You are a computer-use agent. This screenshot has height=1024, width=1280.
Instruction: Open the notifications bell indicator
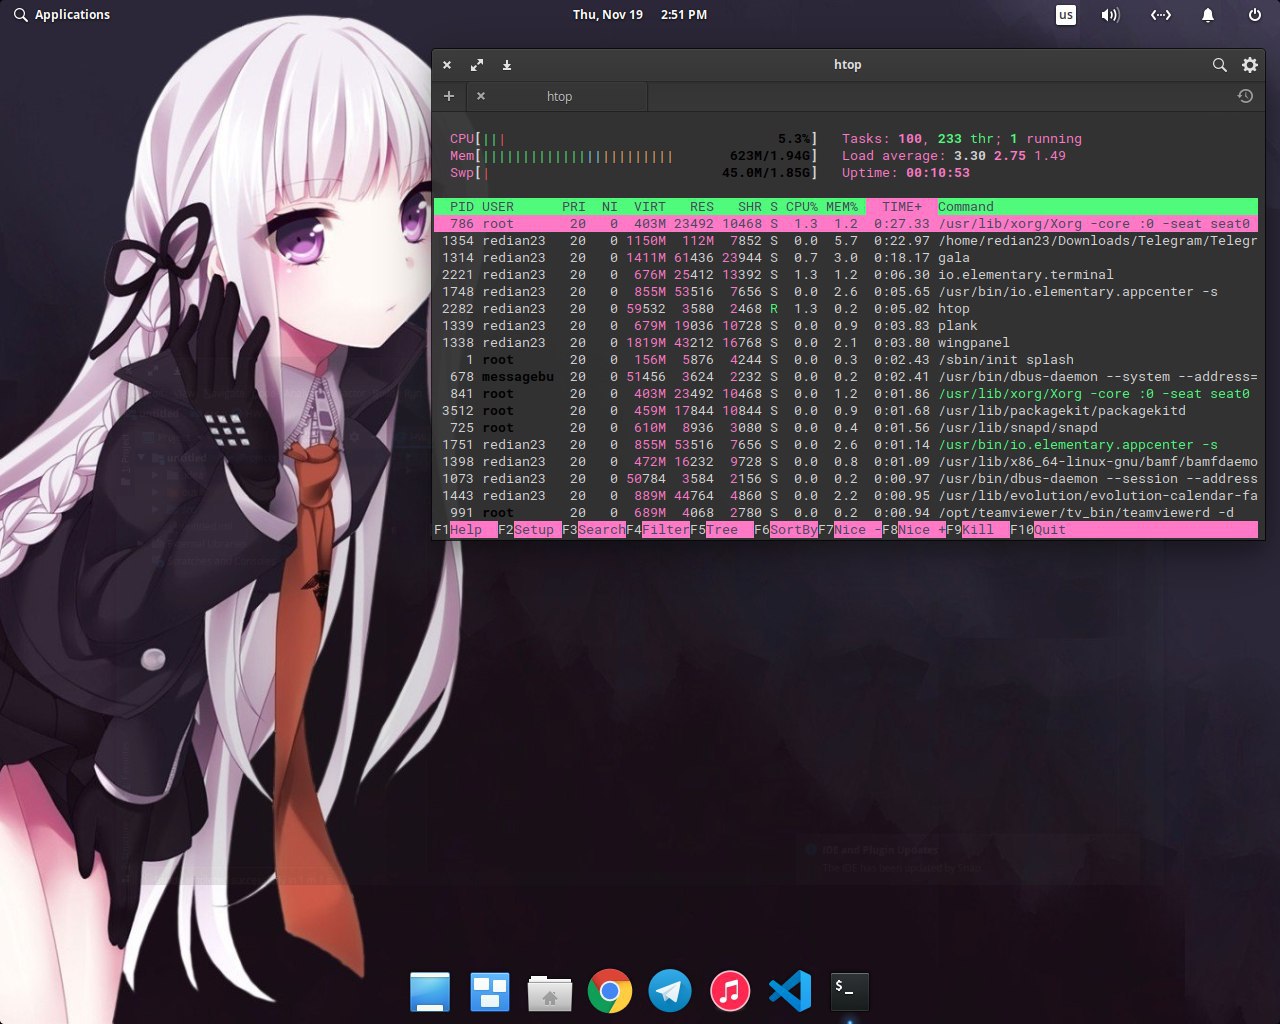1208,15
